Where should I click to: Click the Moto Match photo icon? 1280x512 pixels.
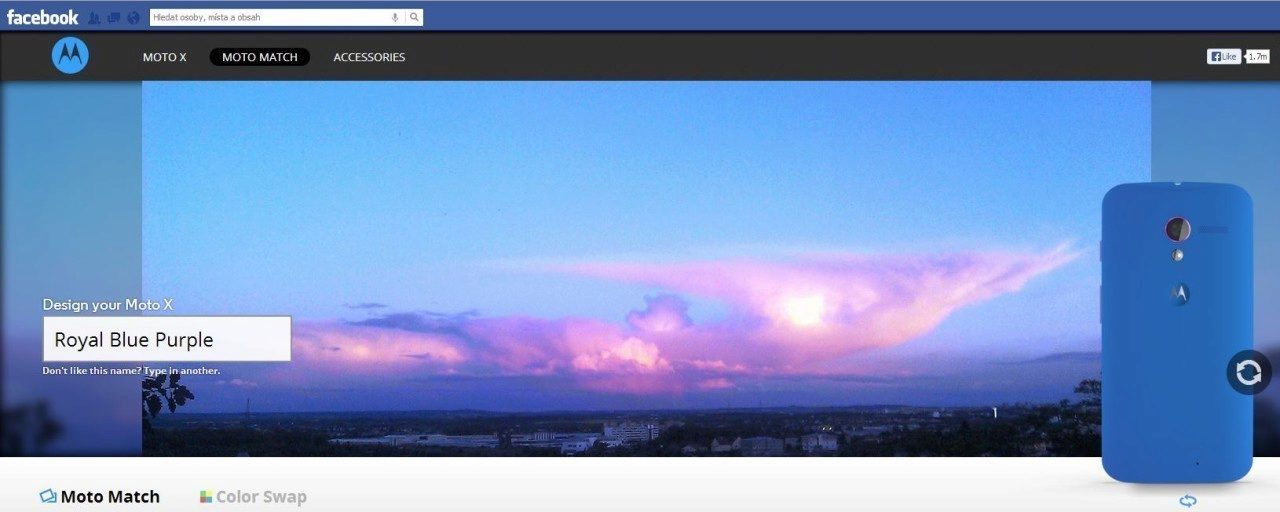pyautogui.click(x=48, y=496)
